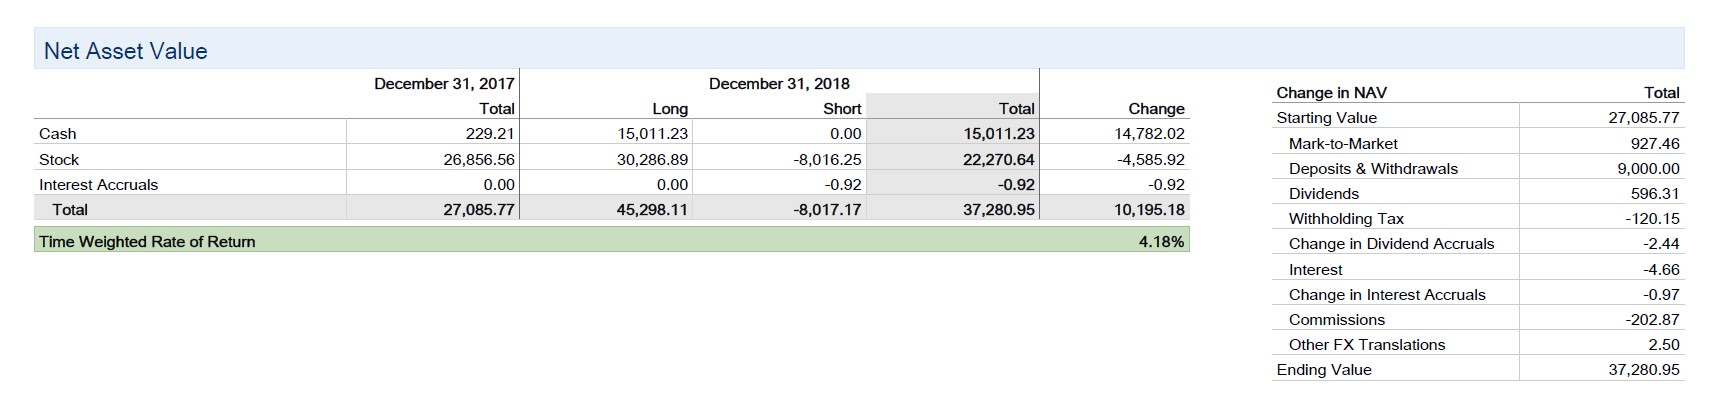This screenshot has width=1711, height=399.
Task: Select the Long column header
Action: pos(670,109)
